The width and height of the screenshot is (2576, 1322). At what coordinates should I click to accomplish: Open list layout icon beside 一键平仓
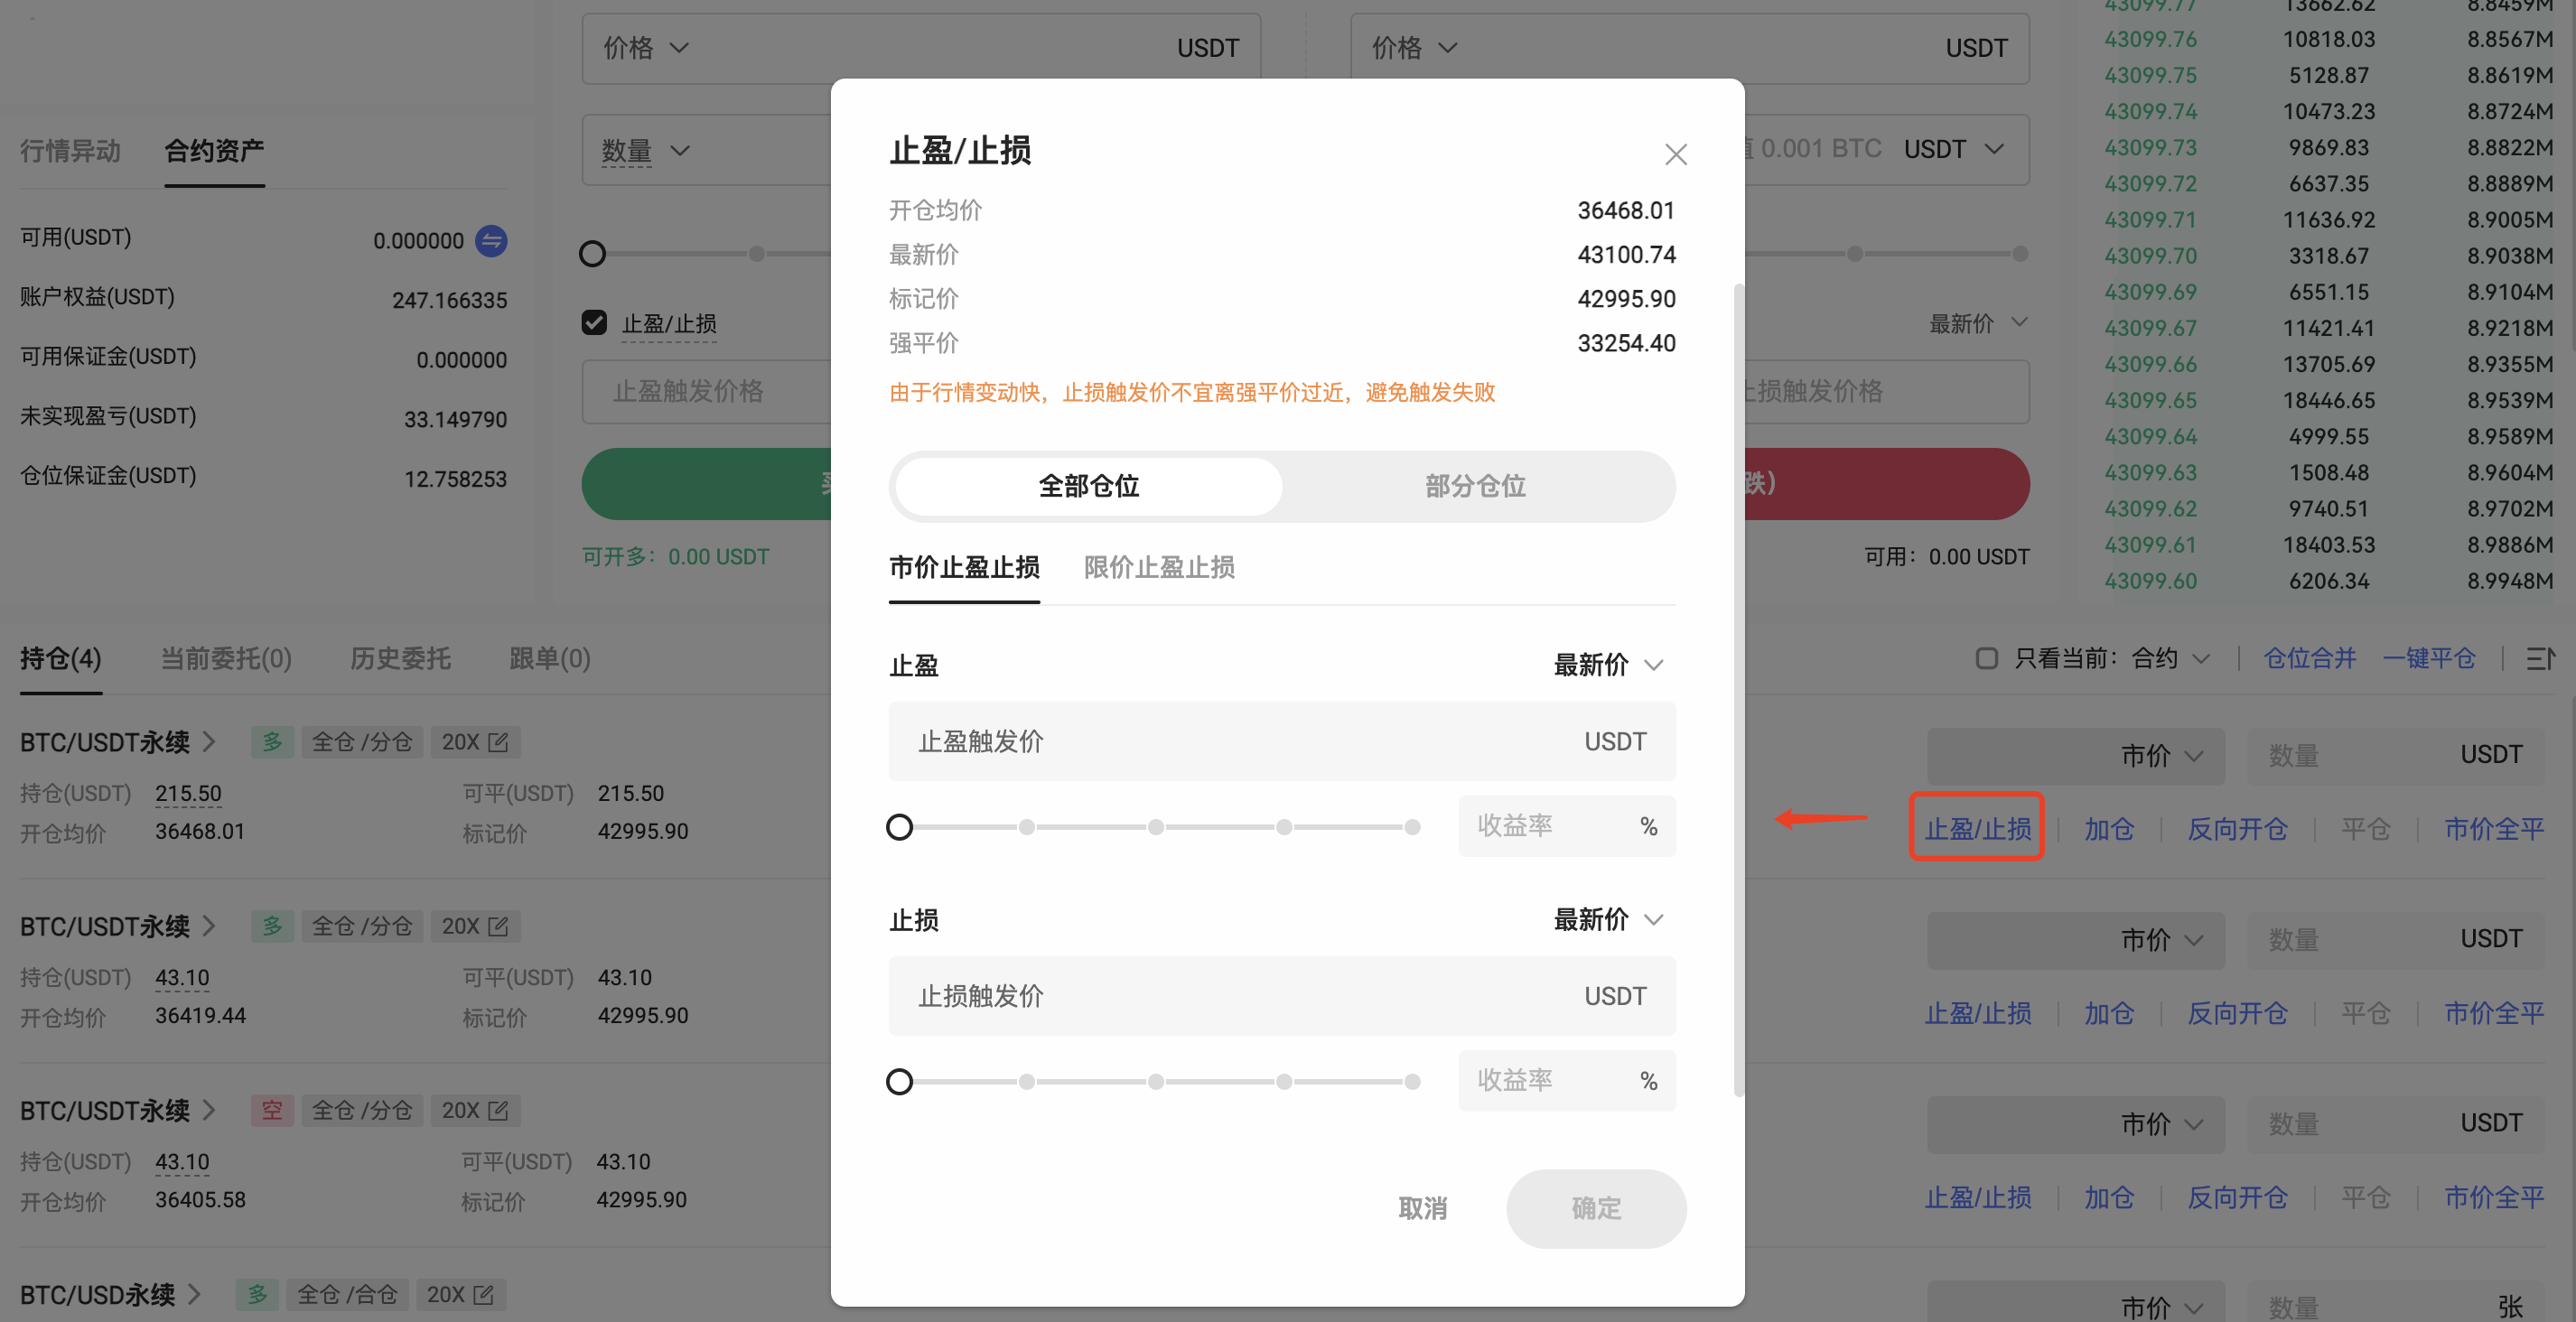2541,658
